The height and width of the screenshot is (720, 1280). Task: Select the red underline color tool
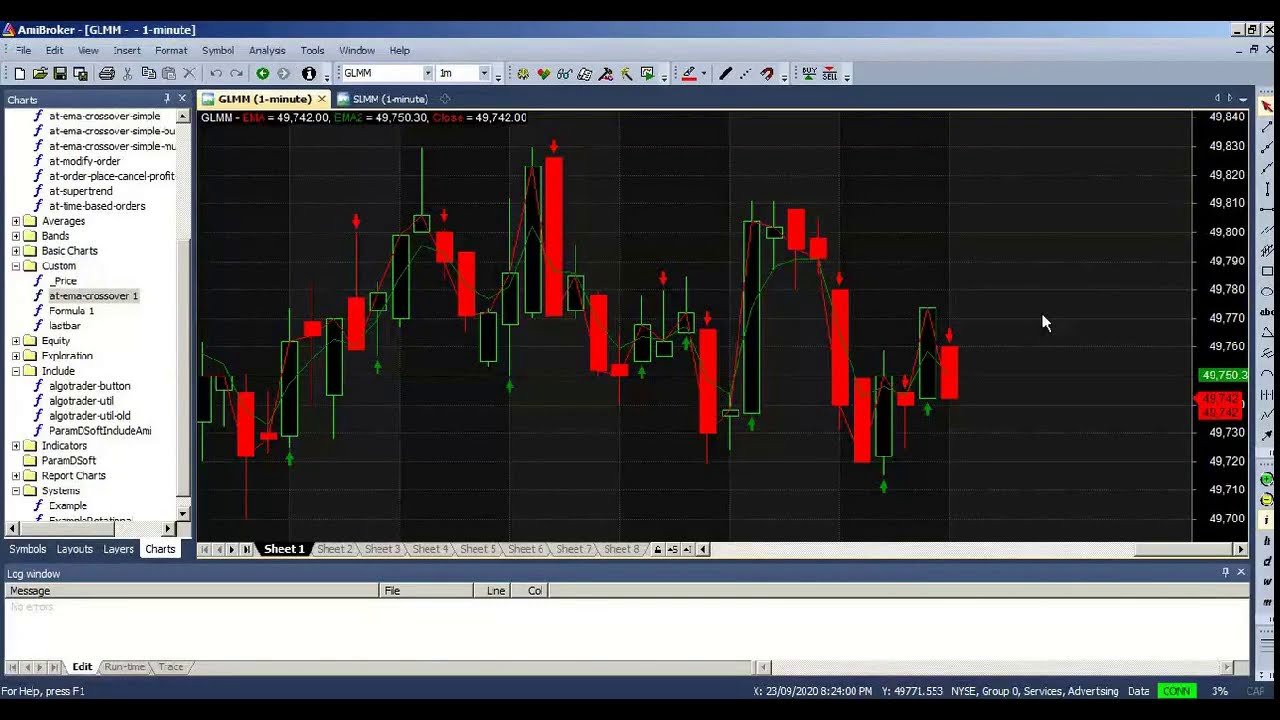pyautogui.click(x=688, y=74)
